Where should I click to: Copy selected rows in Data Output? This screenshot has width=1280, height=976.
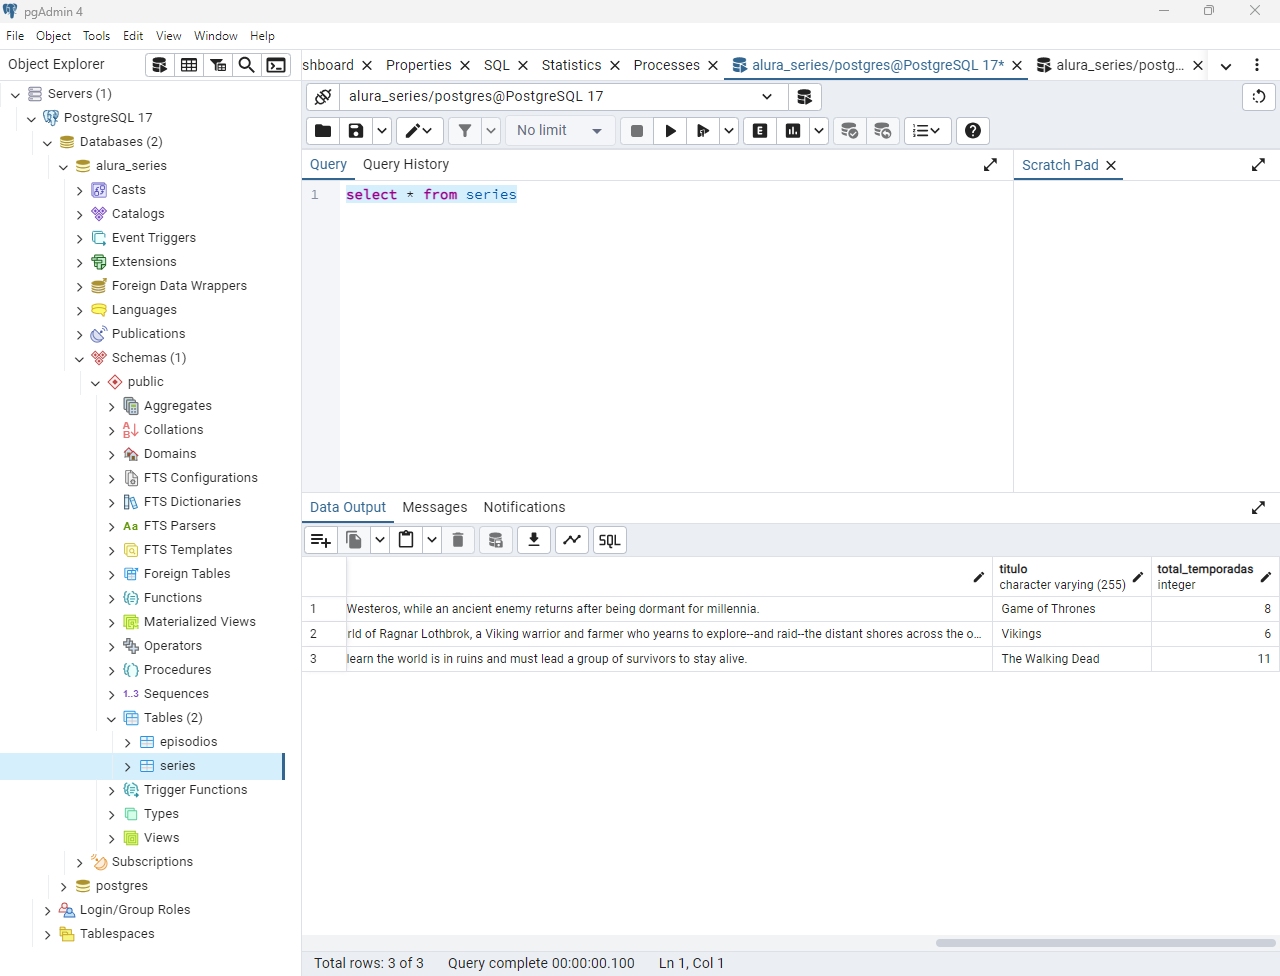coord(354,540)
